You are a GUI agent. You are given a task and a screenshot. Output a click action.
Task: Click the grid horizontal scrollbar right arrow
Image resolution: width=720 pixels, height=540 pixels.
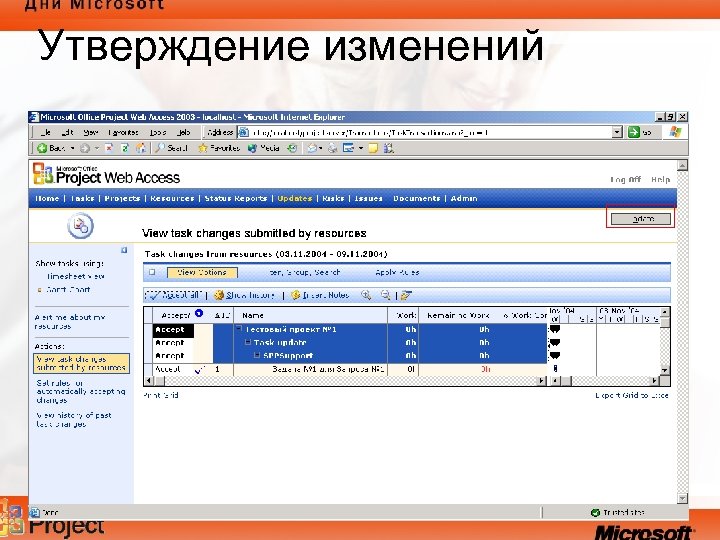click(542, 381)
